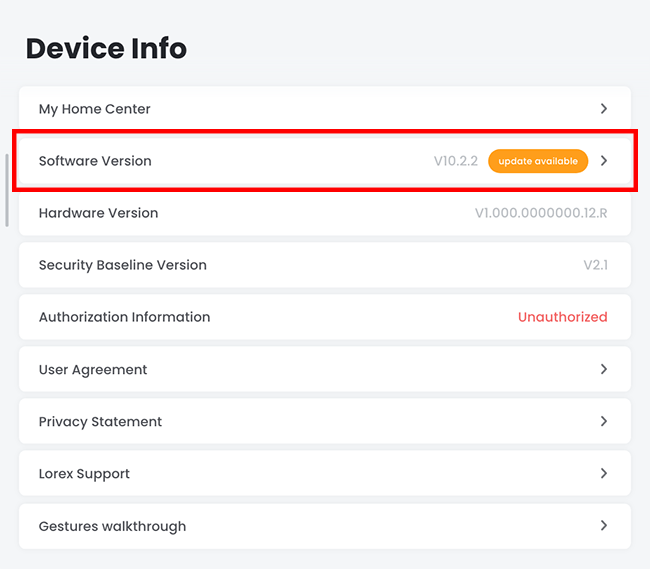The image size is (650, 569).
Task: Click the red Unauthorized status text
Action: 562,317
